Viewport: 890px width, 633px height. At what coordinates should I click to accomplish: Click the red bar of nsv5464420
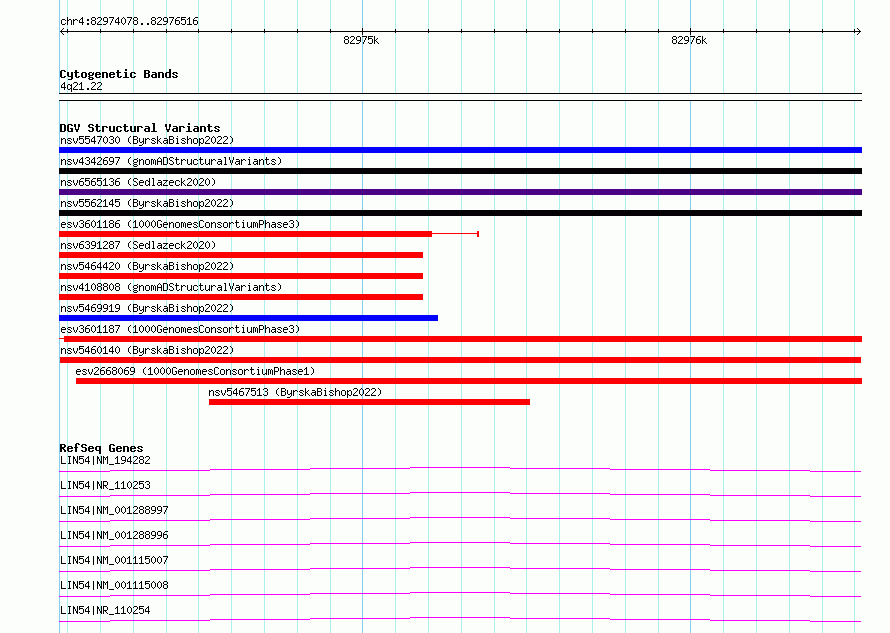[x=241, y=276]
